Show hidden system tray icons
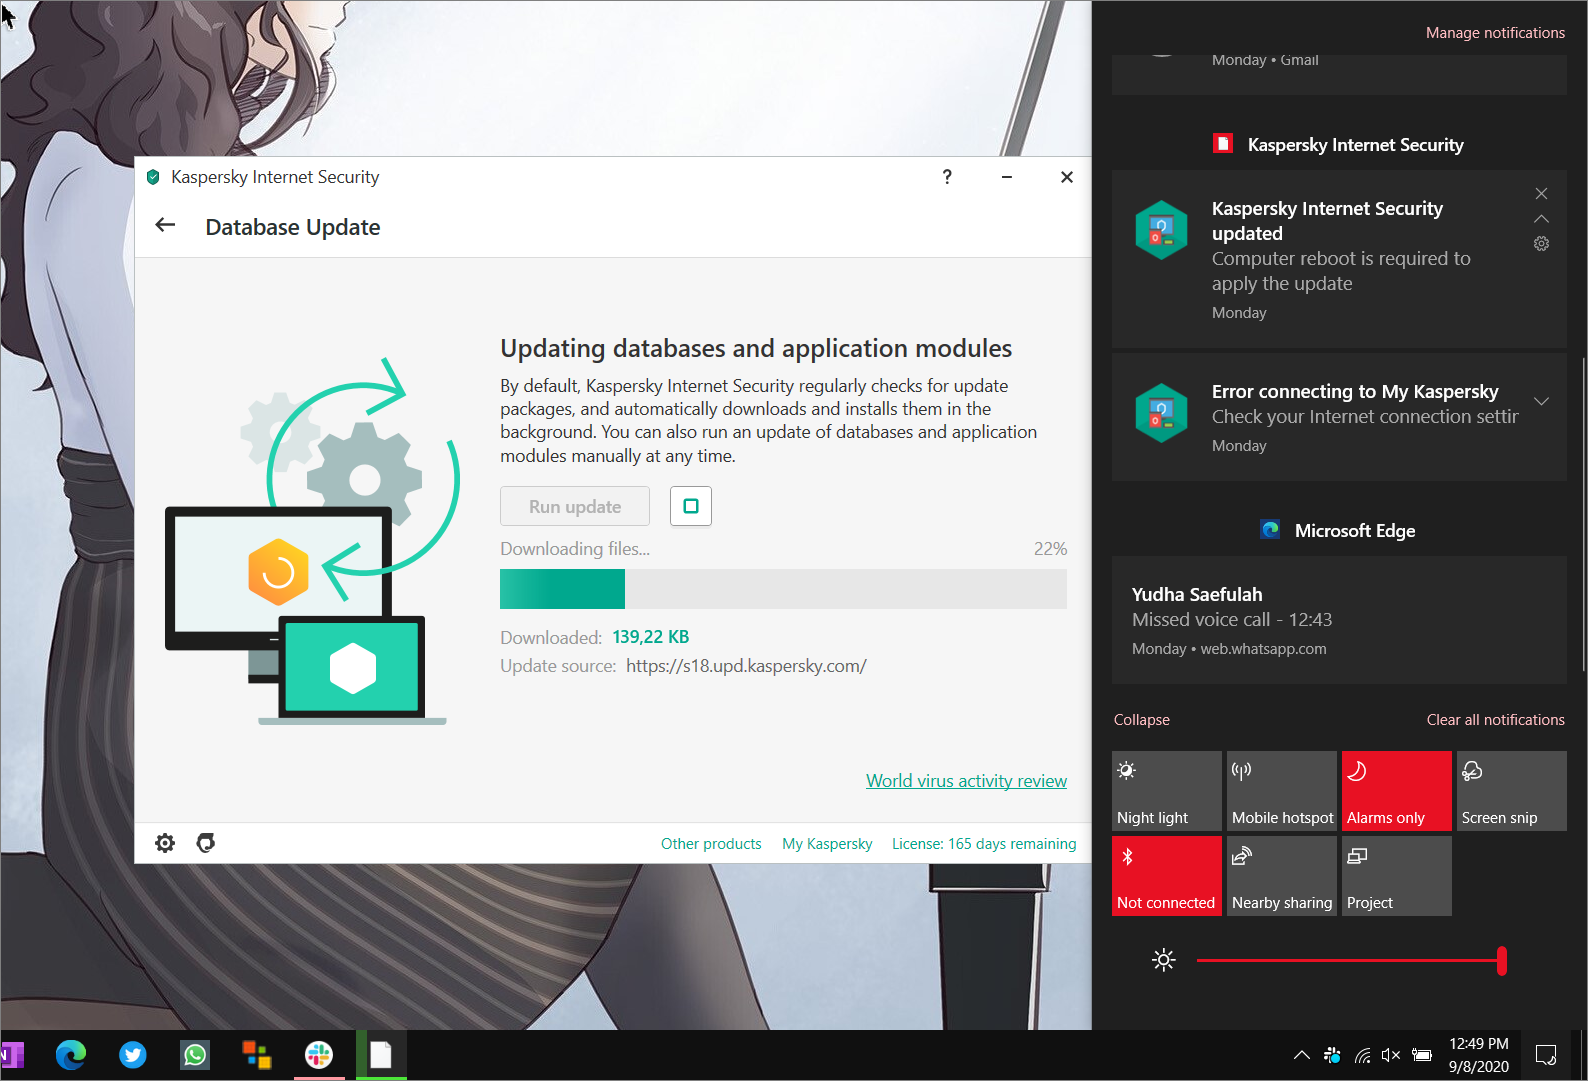The height and width of the screenshot is (1081, 1588). (x=1301, y=1055)
